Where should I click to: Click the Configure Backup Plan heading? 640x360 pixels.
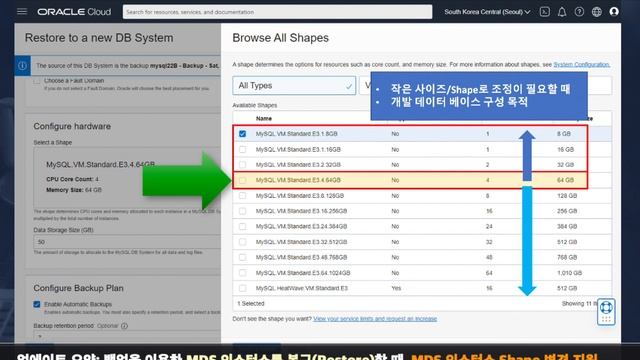click(x=78, y=288)
